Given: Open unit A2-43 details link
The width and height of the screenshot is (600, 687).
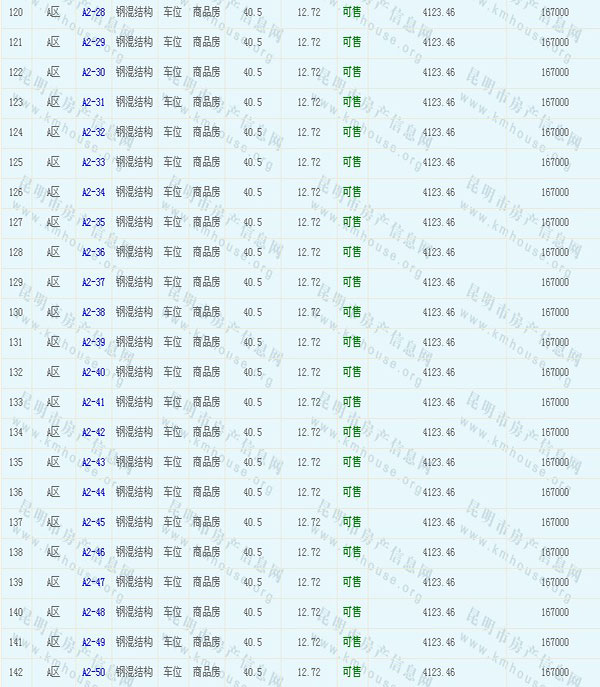Looking at the screenshot, I should point(93,462).
